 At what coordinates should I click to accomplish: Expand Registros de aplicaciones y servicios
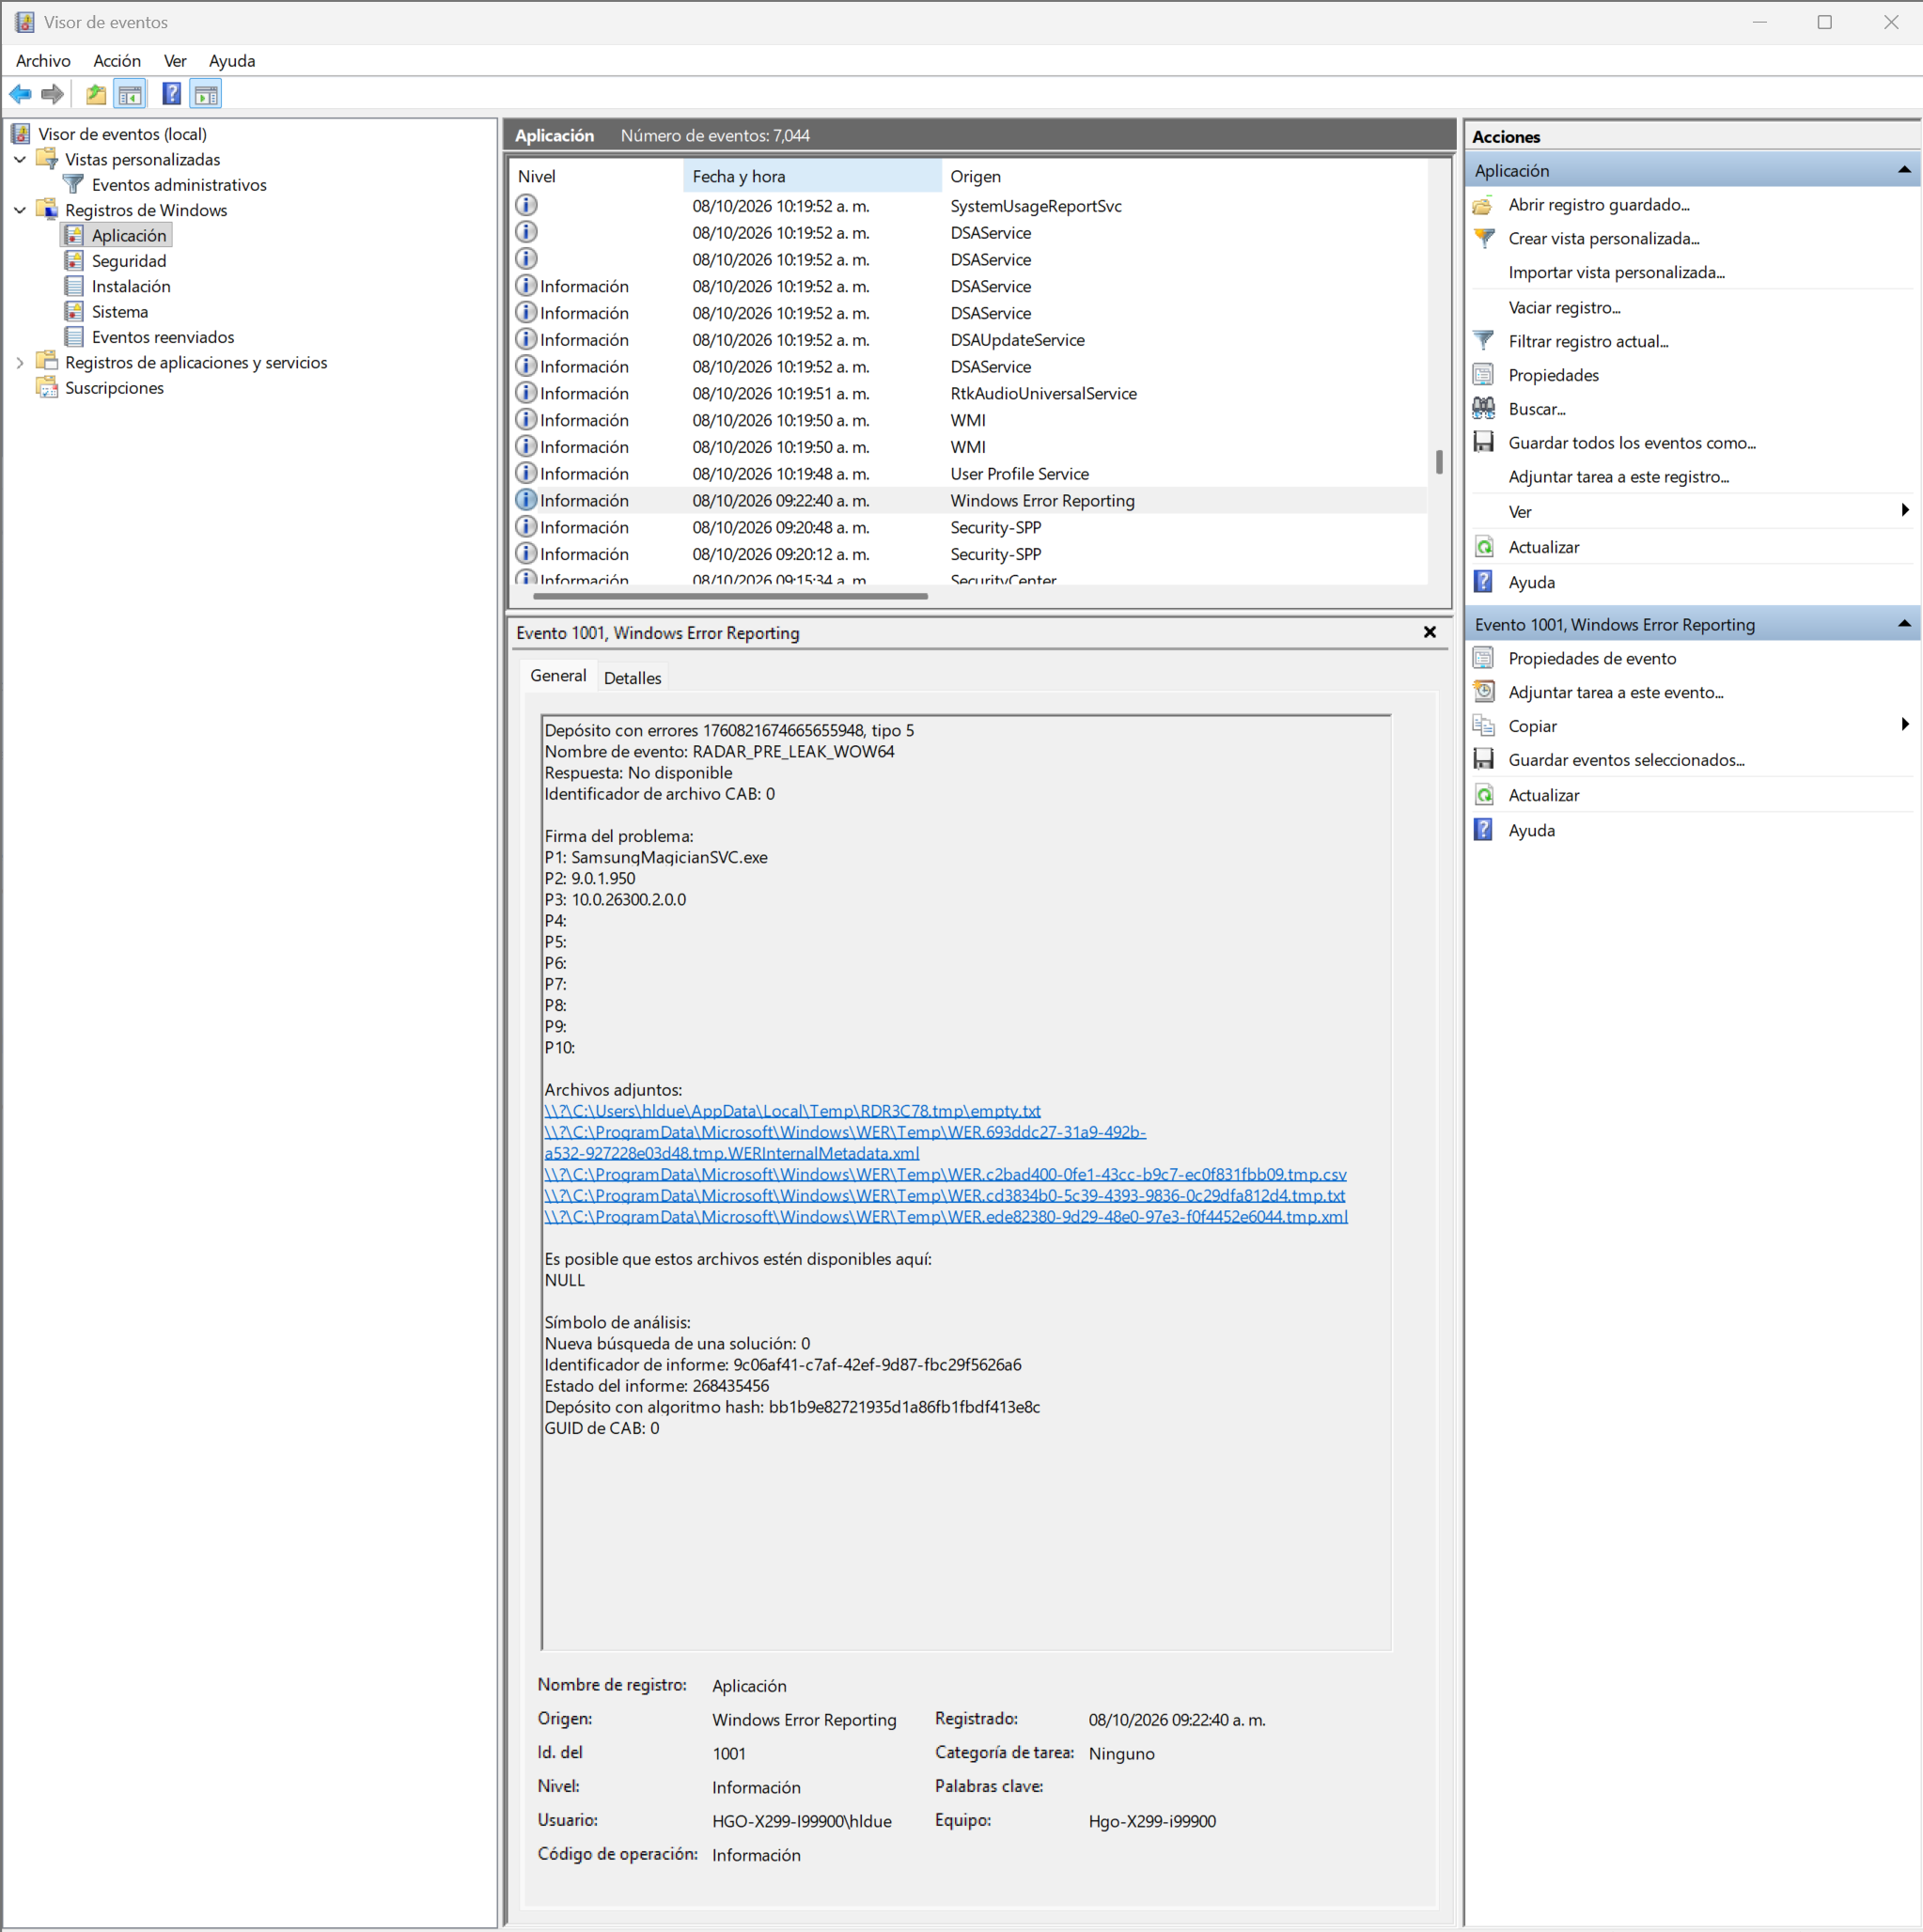coord(20,362)
